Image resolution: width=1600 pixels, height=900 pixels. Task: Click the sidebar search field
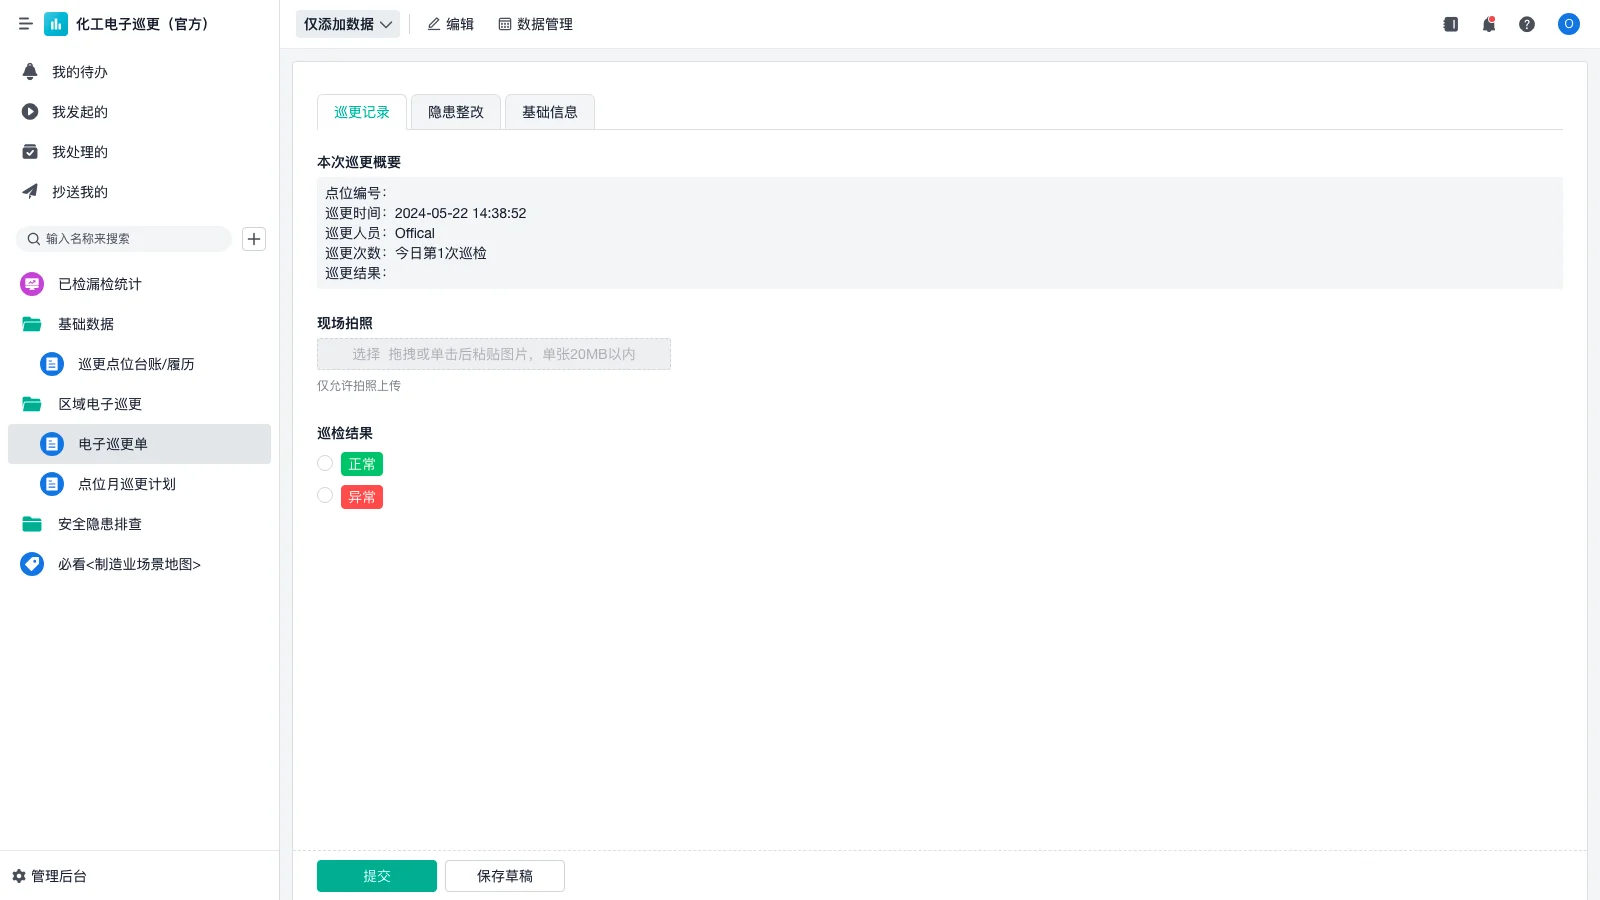pos(124,238)
